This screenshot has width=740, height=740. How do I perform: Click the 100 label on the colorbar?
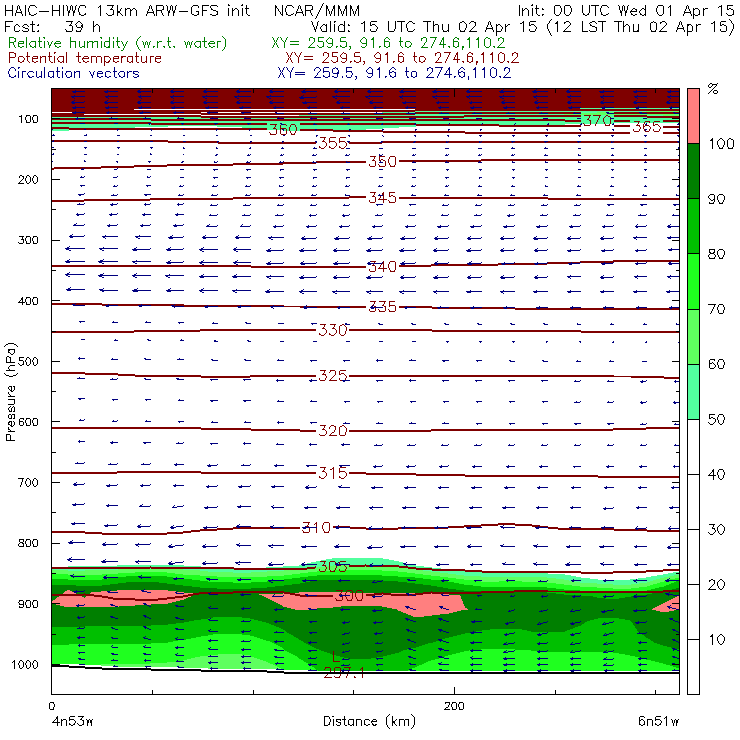[721, 144]
